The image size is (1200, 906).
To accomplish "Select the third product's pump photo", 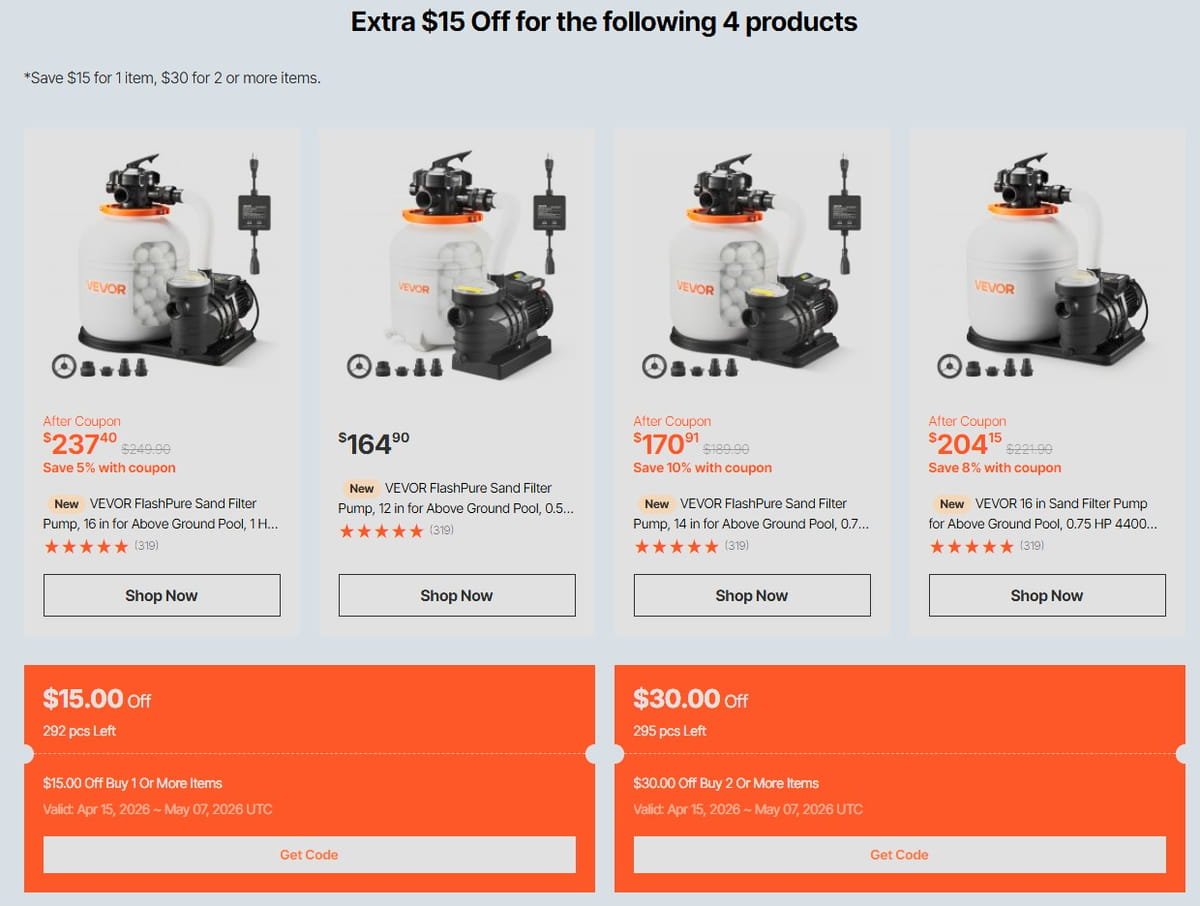I will (751, 260).
